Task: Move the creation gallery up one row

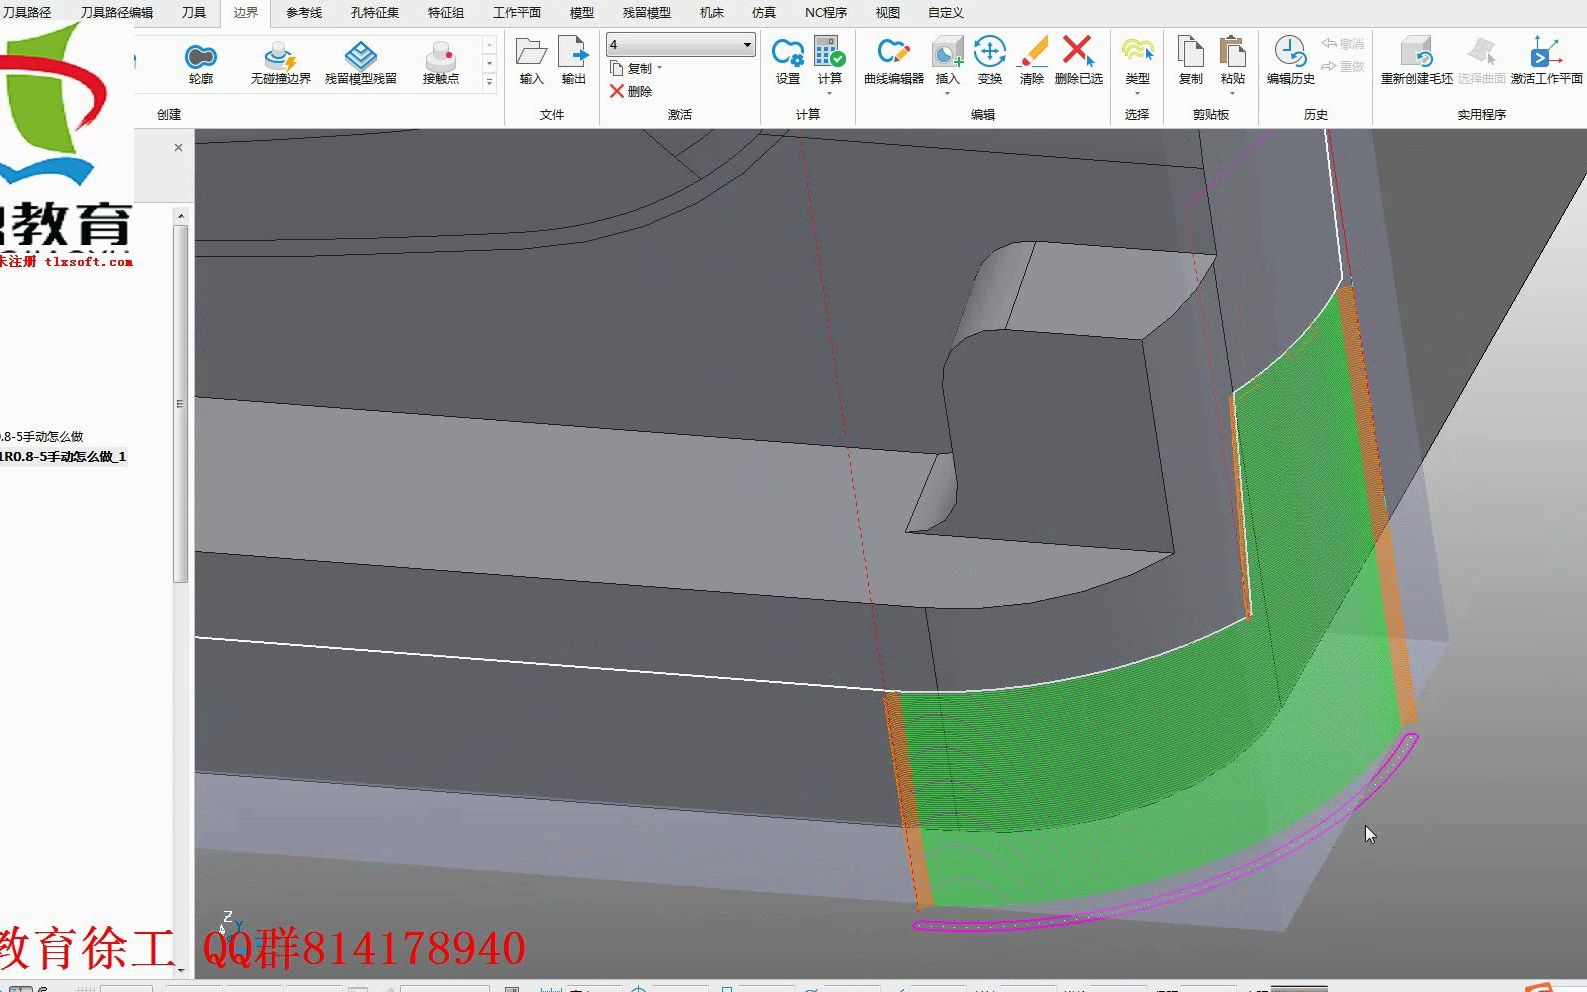Action: tap(489, 45)
